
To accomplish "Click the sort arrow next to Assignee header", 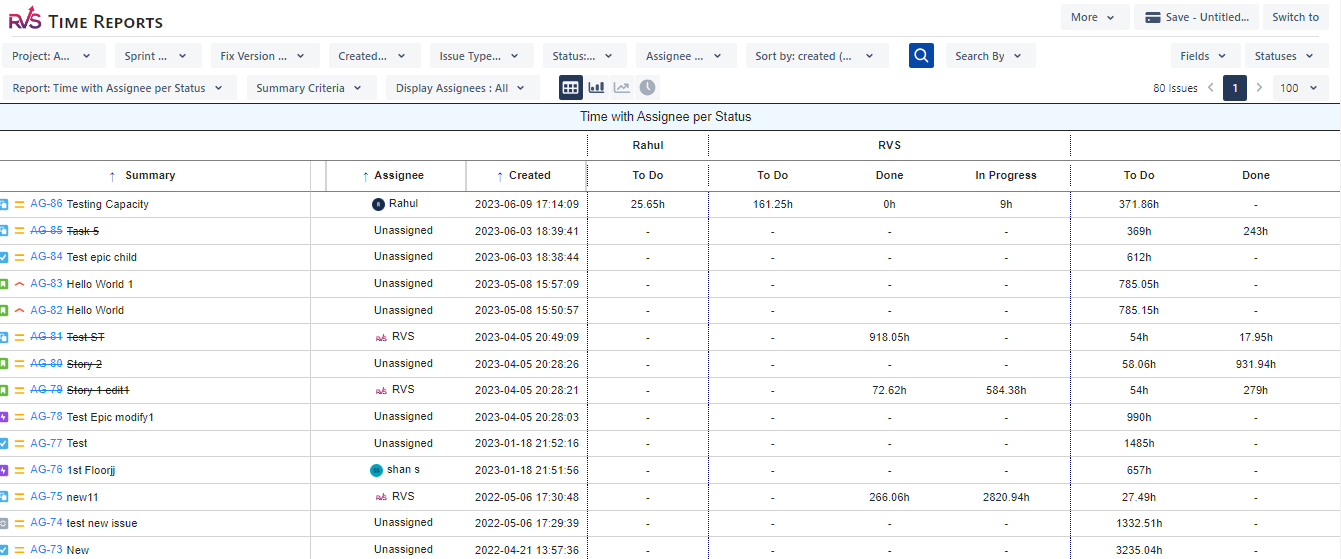I will click(365, 176).
